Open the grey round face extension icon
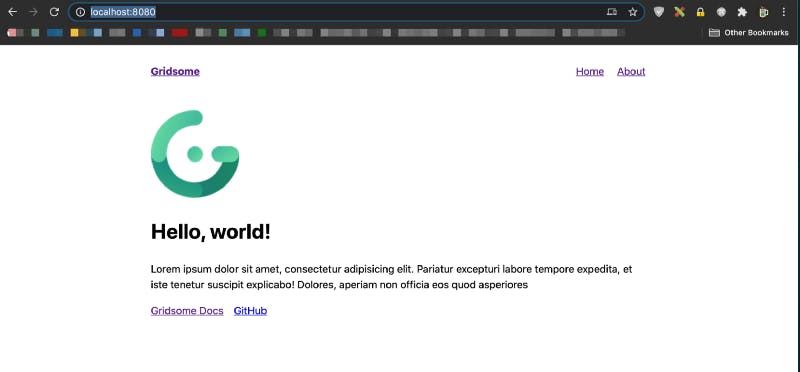This screenshot has width=800, height=372. point(721,12)
